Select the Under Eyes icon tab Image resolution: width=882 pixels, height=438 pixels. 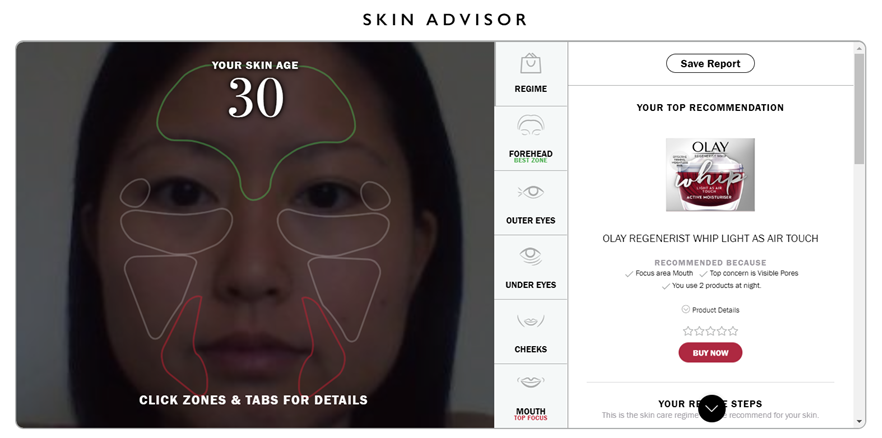[x=530, y=267]
